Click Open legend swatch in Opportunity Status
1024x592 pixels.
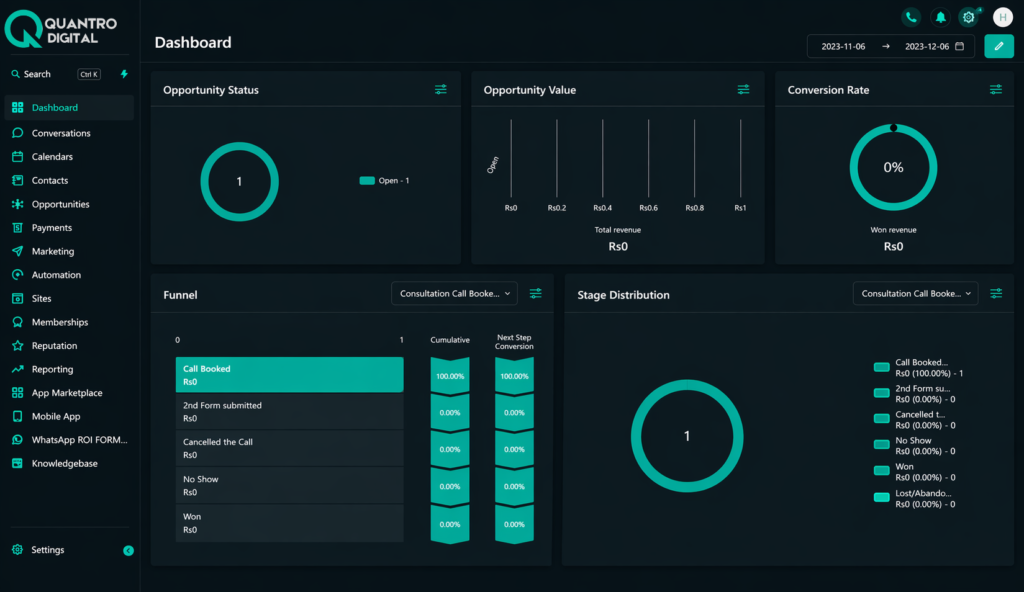367,180
